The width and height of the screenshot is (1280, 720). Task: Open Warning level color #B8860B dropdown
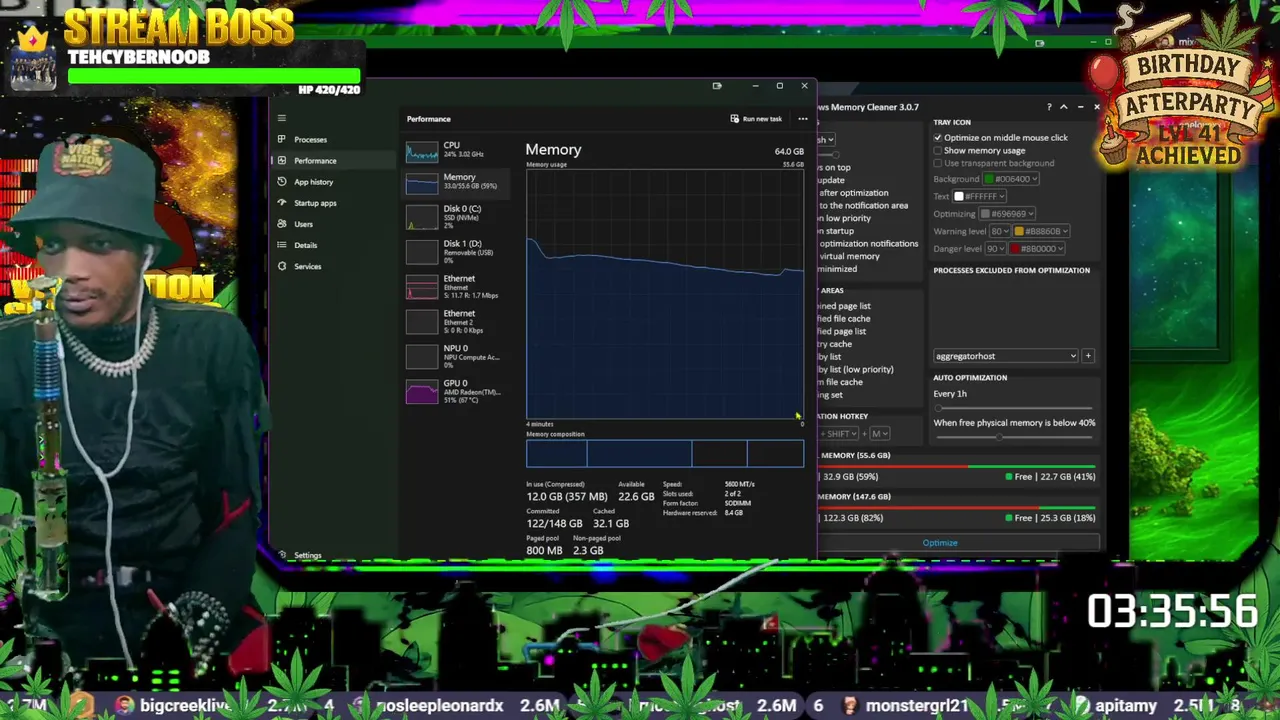tap(1041, 231)
